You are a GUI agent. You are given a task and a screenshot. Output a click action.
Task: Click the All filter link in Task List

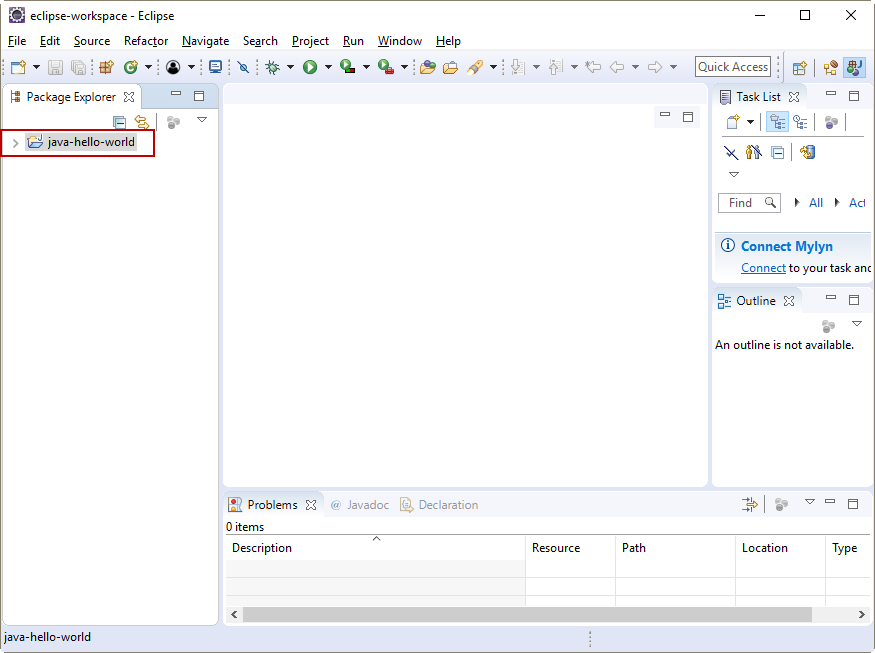coord(816,203)
